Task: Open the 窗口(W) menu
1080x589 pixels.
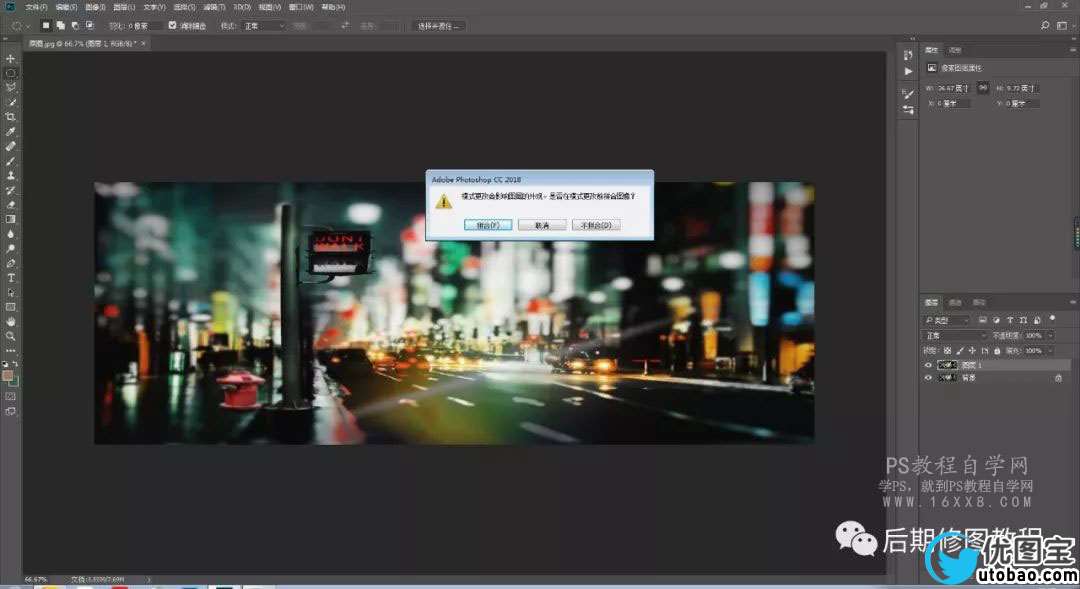Action: pyautogui.click(x=300, y=7)
